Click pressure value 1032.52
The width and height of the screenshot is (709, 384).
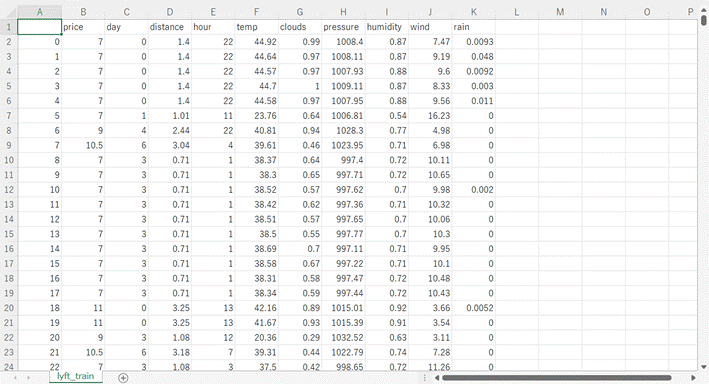pyautogui.click(x=344, y=337)
